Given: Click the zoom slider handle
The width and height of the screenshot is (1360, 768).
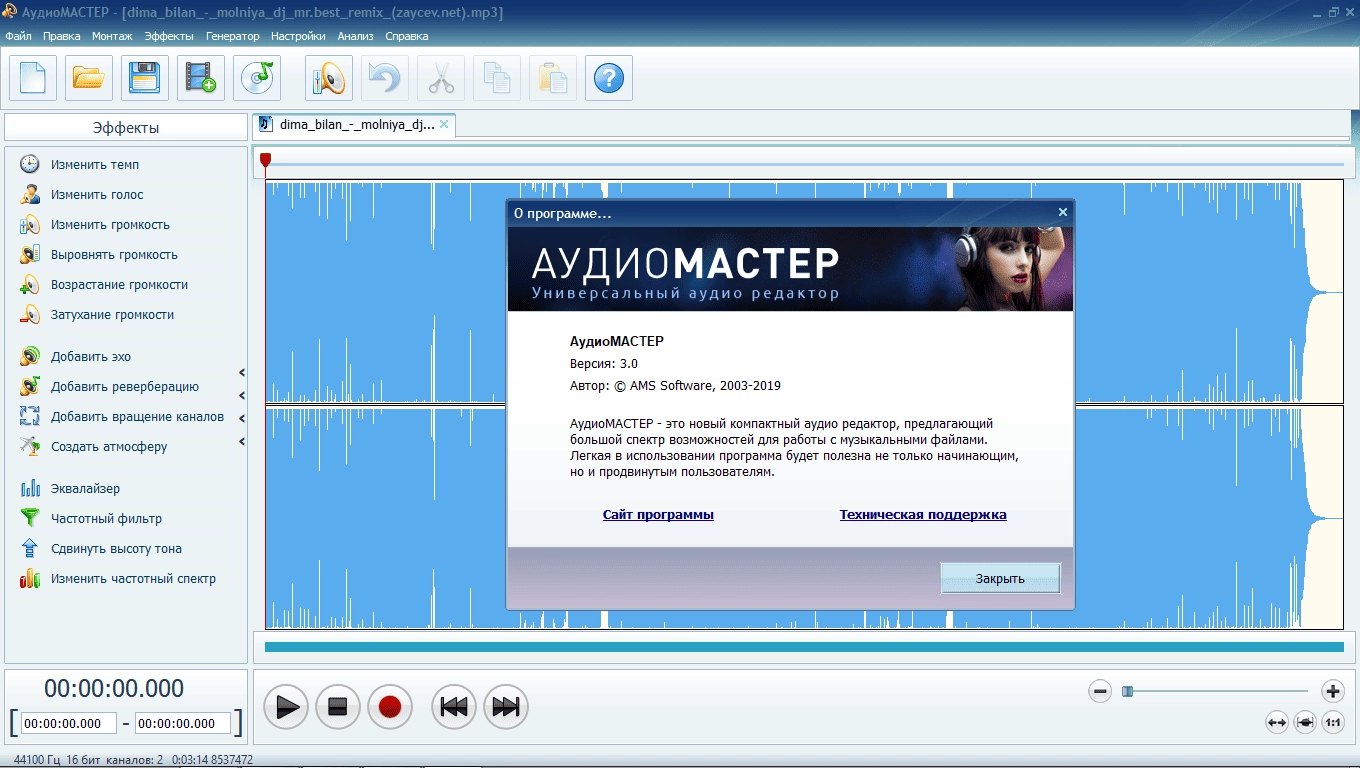Looking at the screenshot, I should point(1127,691).
